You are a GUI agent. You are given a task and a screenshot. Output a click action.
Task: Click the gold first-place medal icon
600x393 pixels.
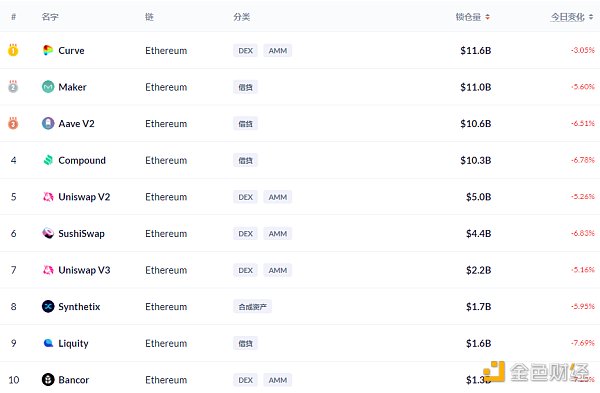point(13,50)
